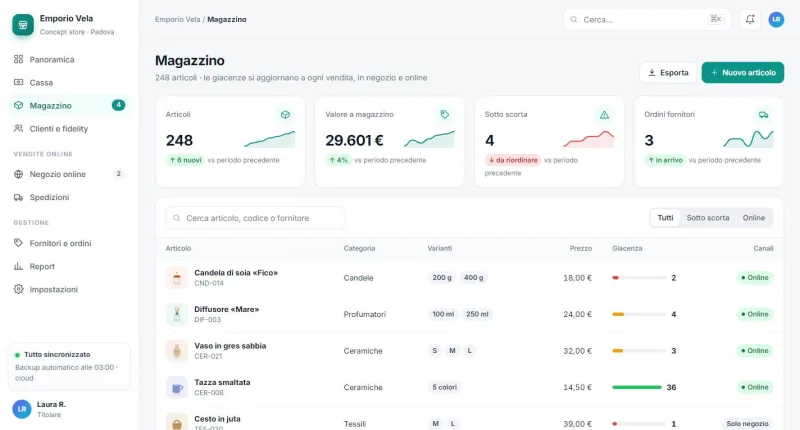Click the Online badge for Tazza smaltata
Viewport: 800px width, 430px height.
(755, 388)
